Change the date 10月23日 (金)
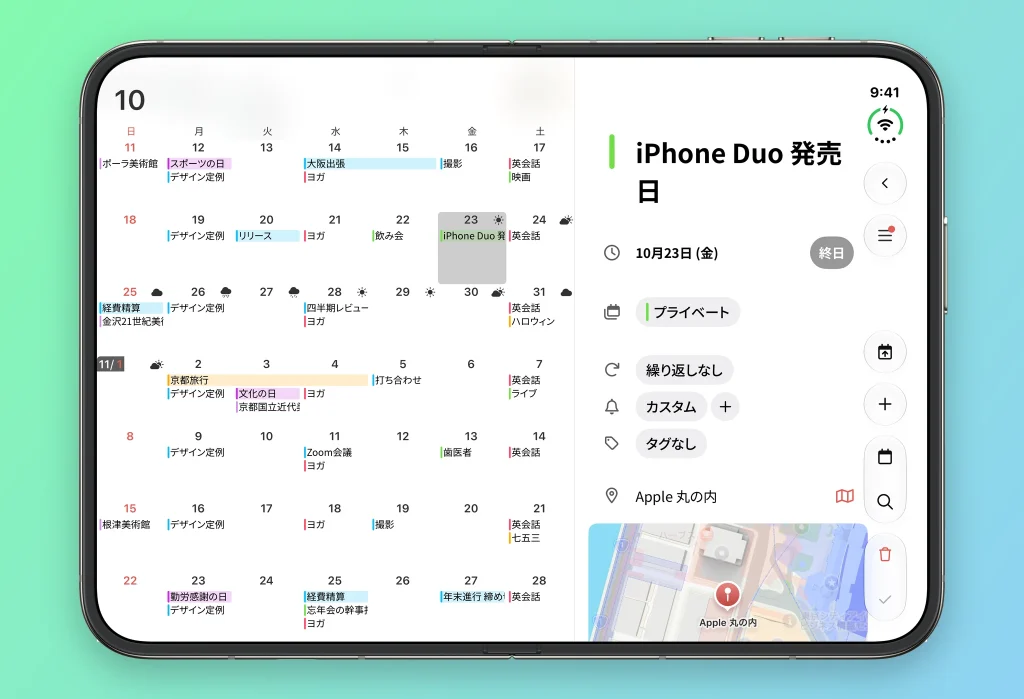 (677, 253)
